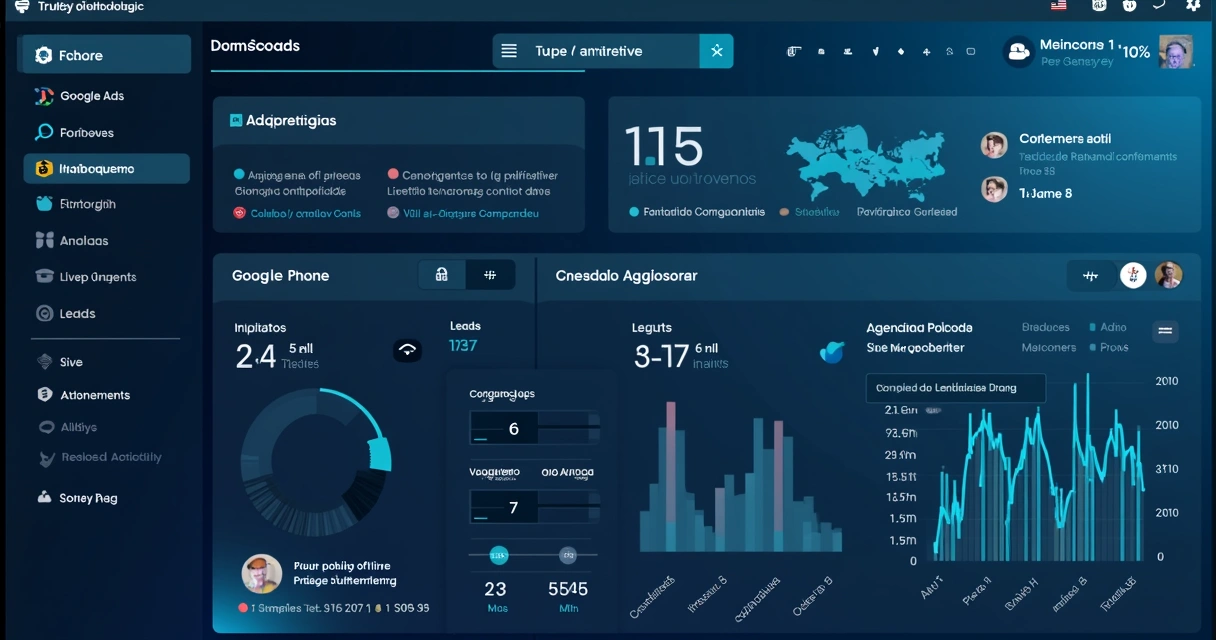Click the US flag language icon
1216x640 pixels.
tap(1059, 5)
